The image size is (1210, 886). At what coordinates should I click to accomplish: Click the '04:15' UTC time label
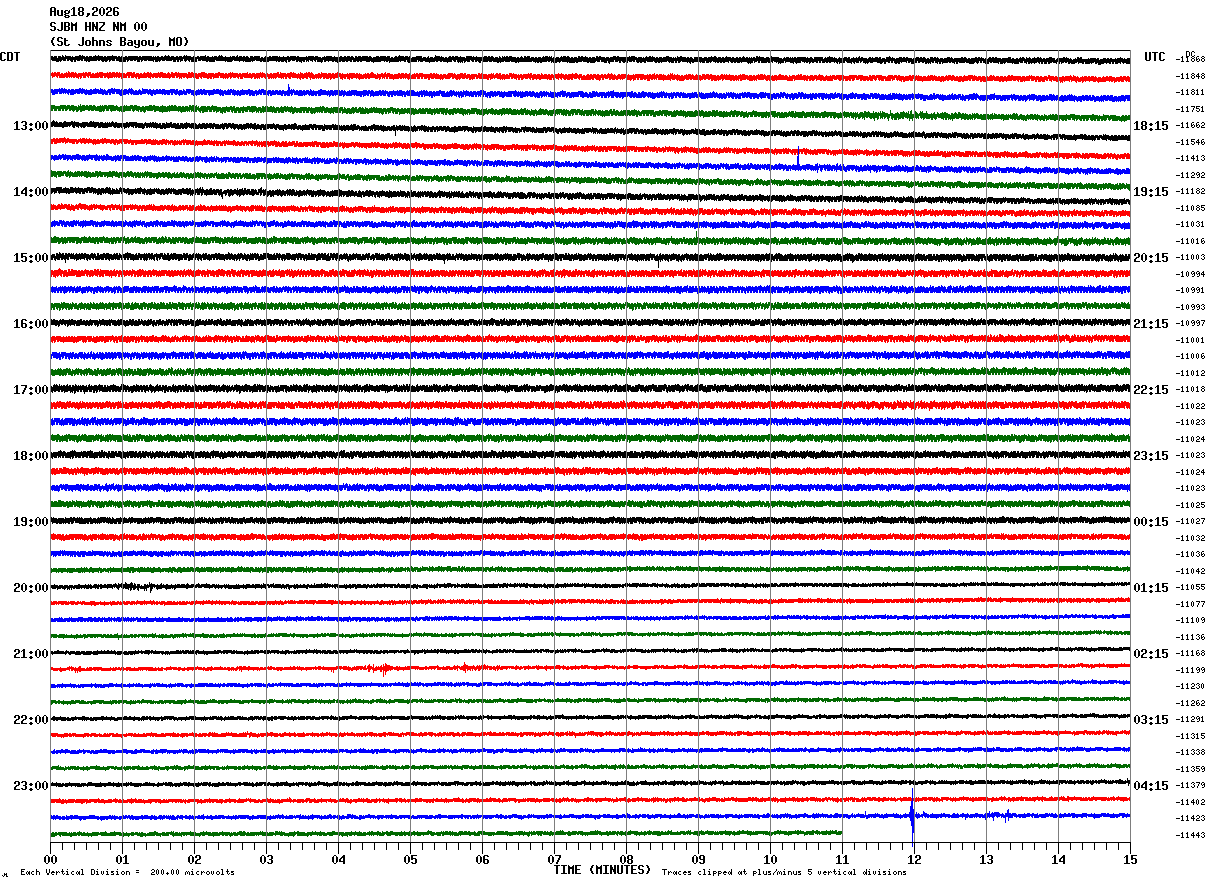pos(1151,786)
